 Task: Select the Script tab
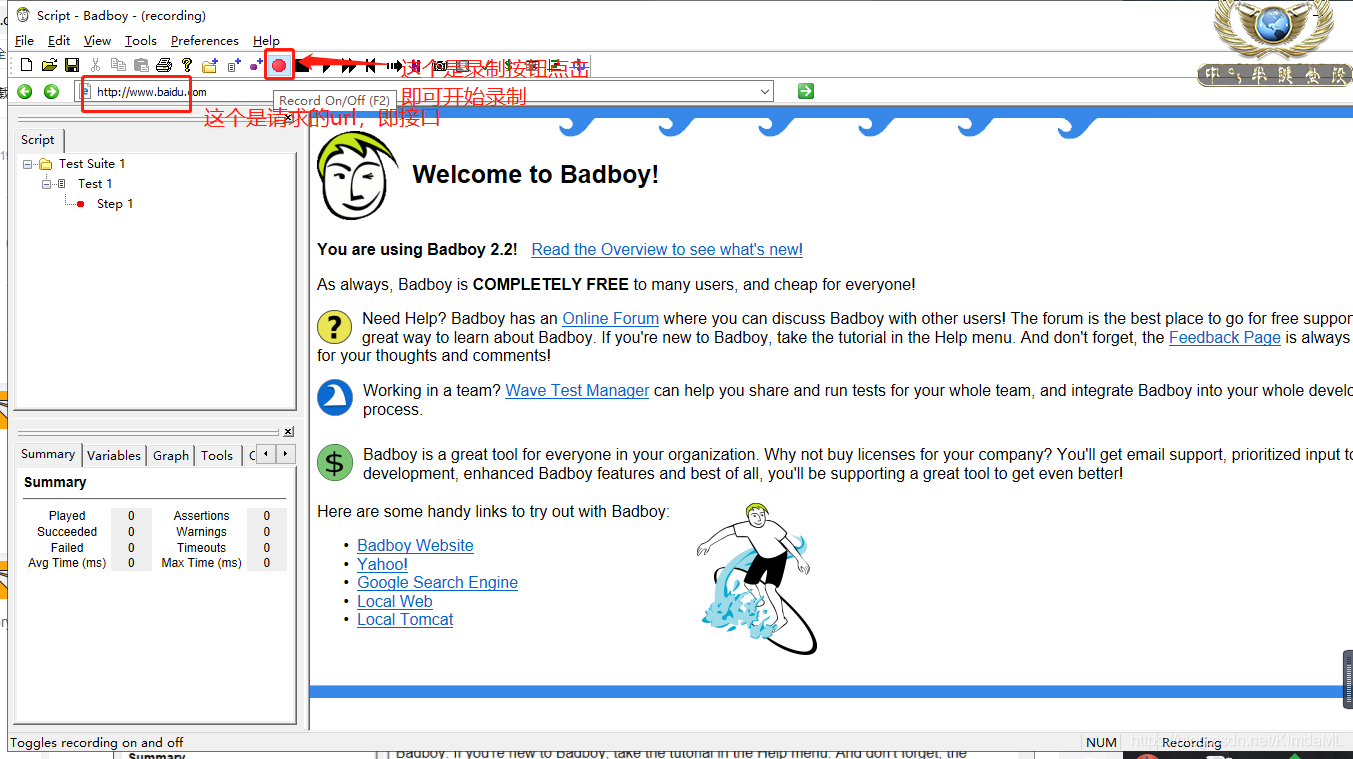(x=38, y=140)
